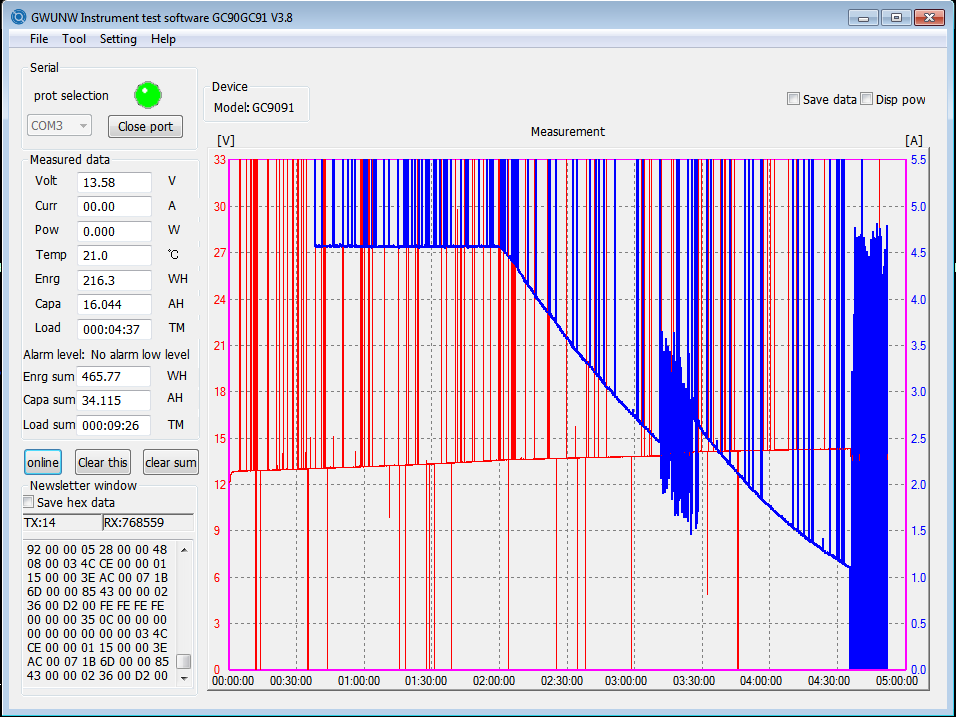Open the Setting menu
This screenshot has width=956, height=717.
coord(118,39)
